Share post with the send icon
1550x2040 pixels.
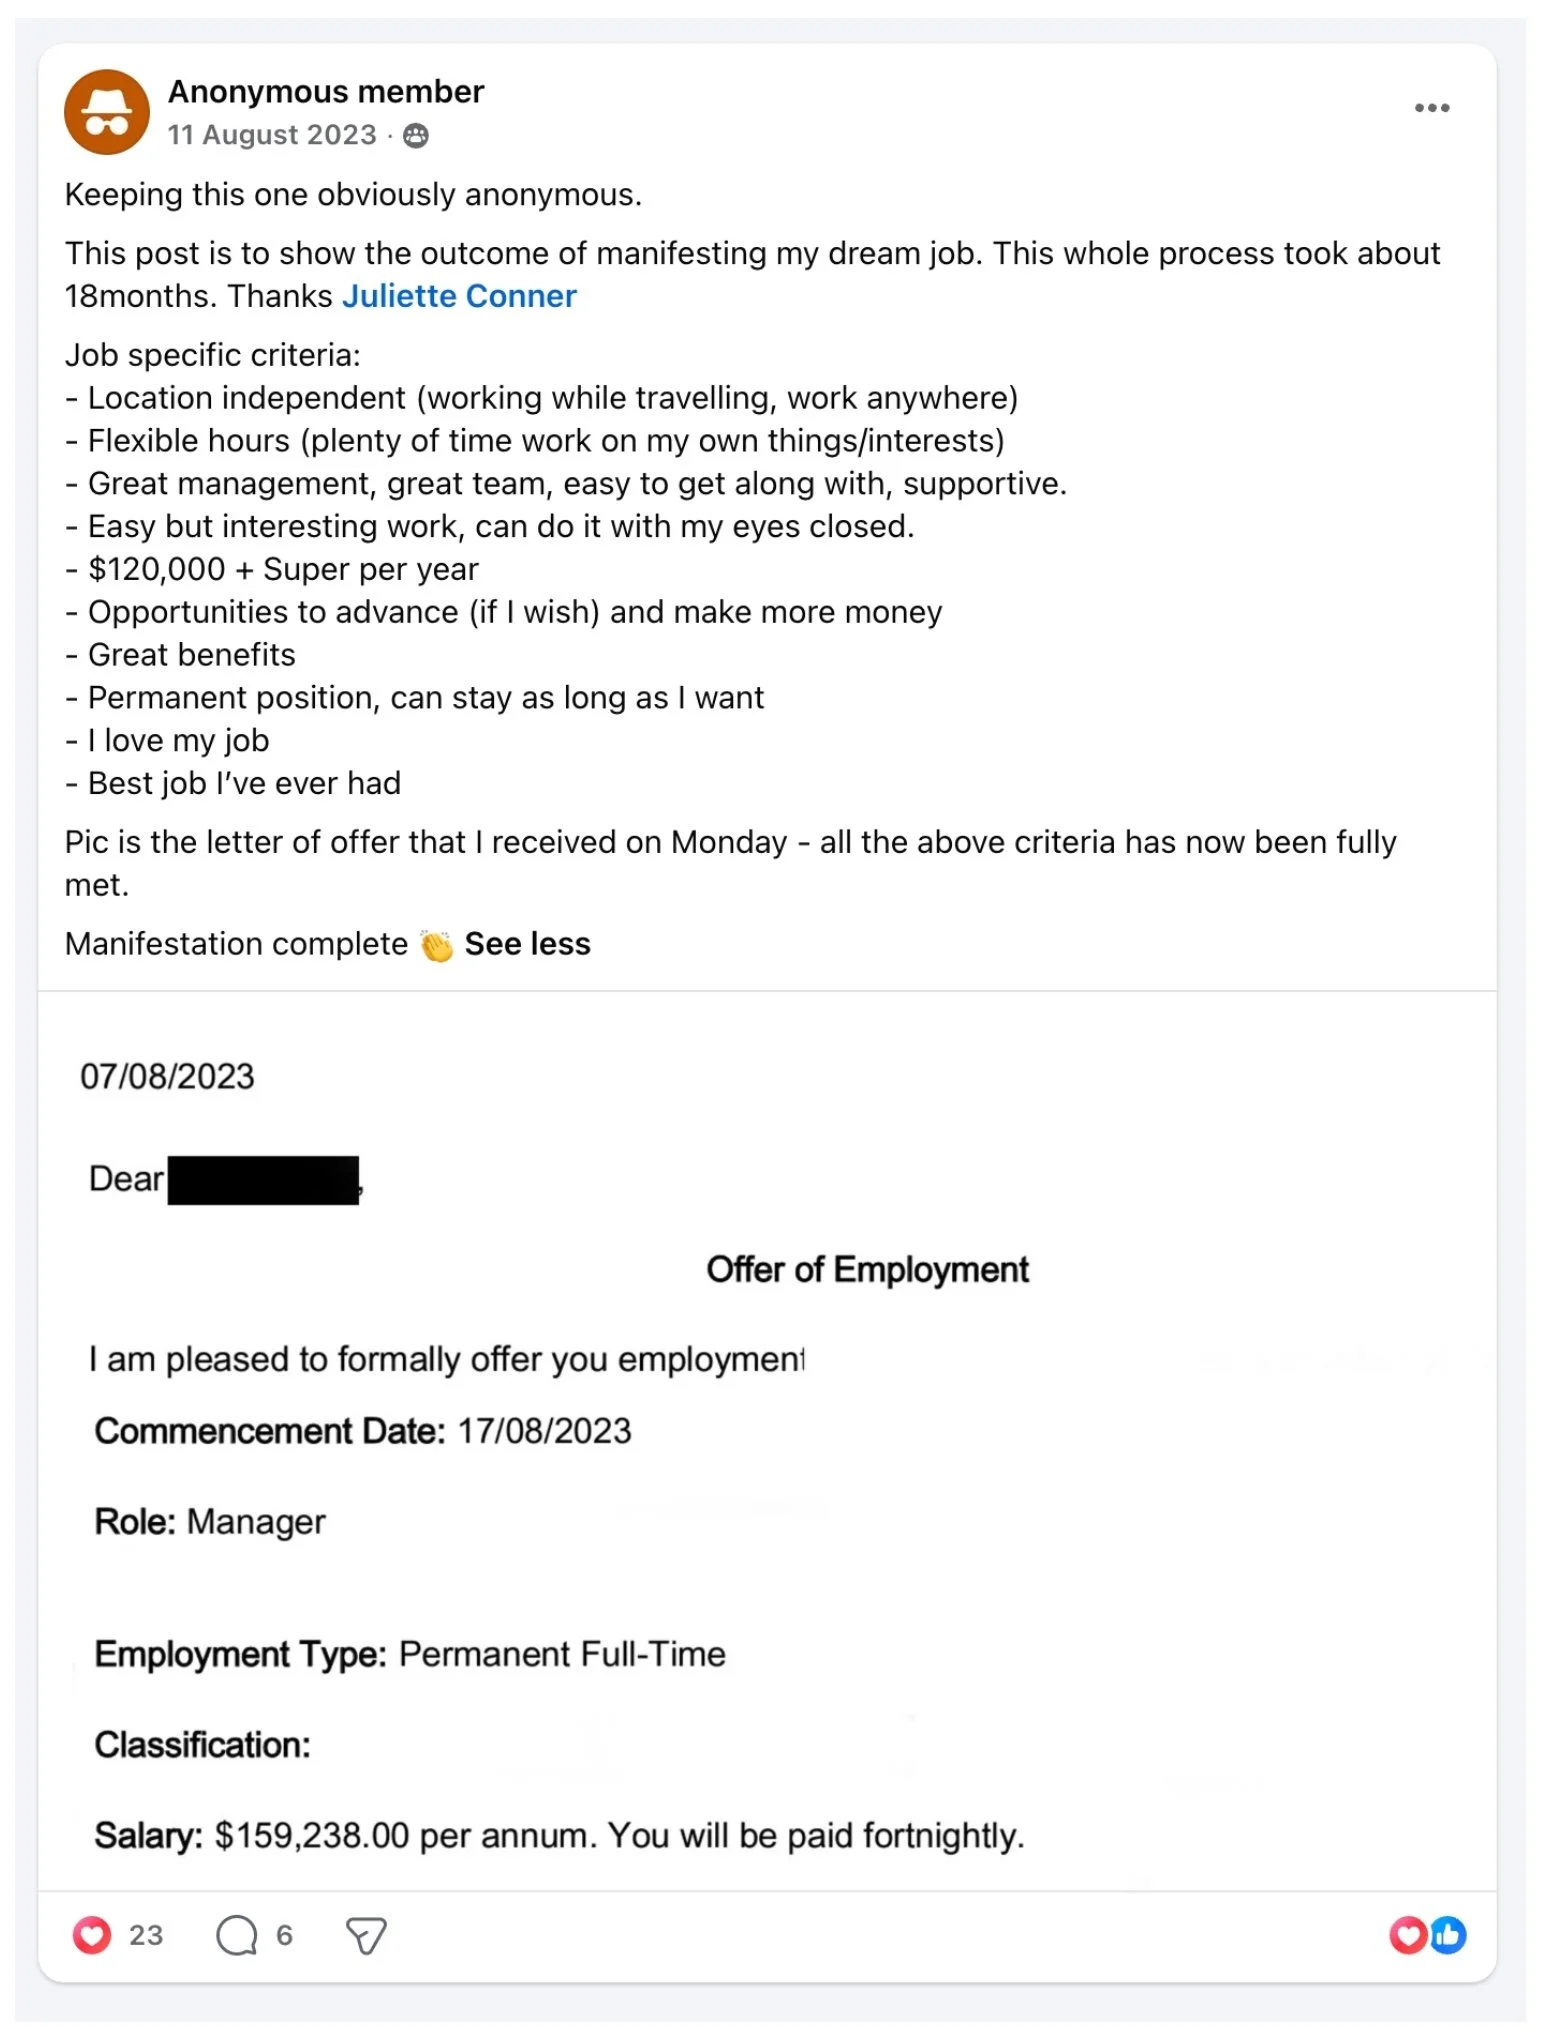(366, 1935)
